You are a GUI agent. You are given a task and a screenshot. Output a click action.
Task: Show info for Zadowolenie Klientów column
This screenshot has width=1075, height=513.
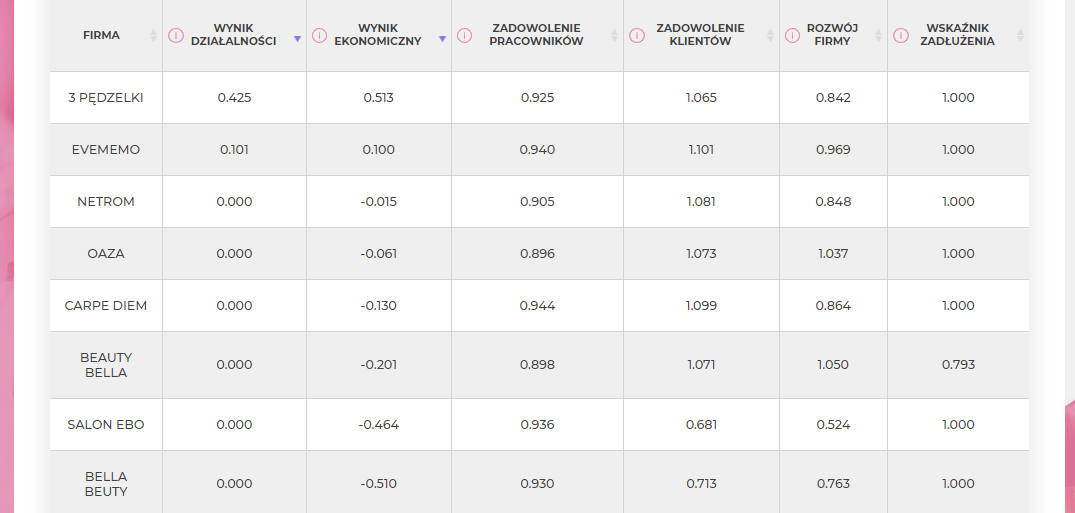click(x=637, y=35)
